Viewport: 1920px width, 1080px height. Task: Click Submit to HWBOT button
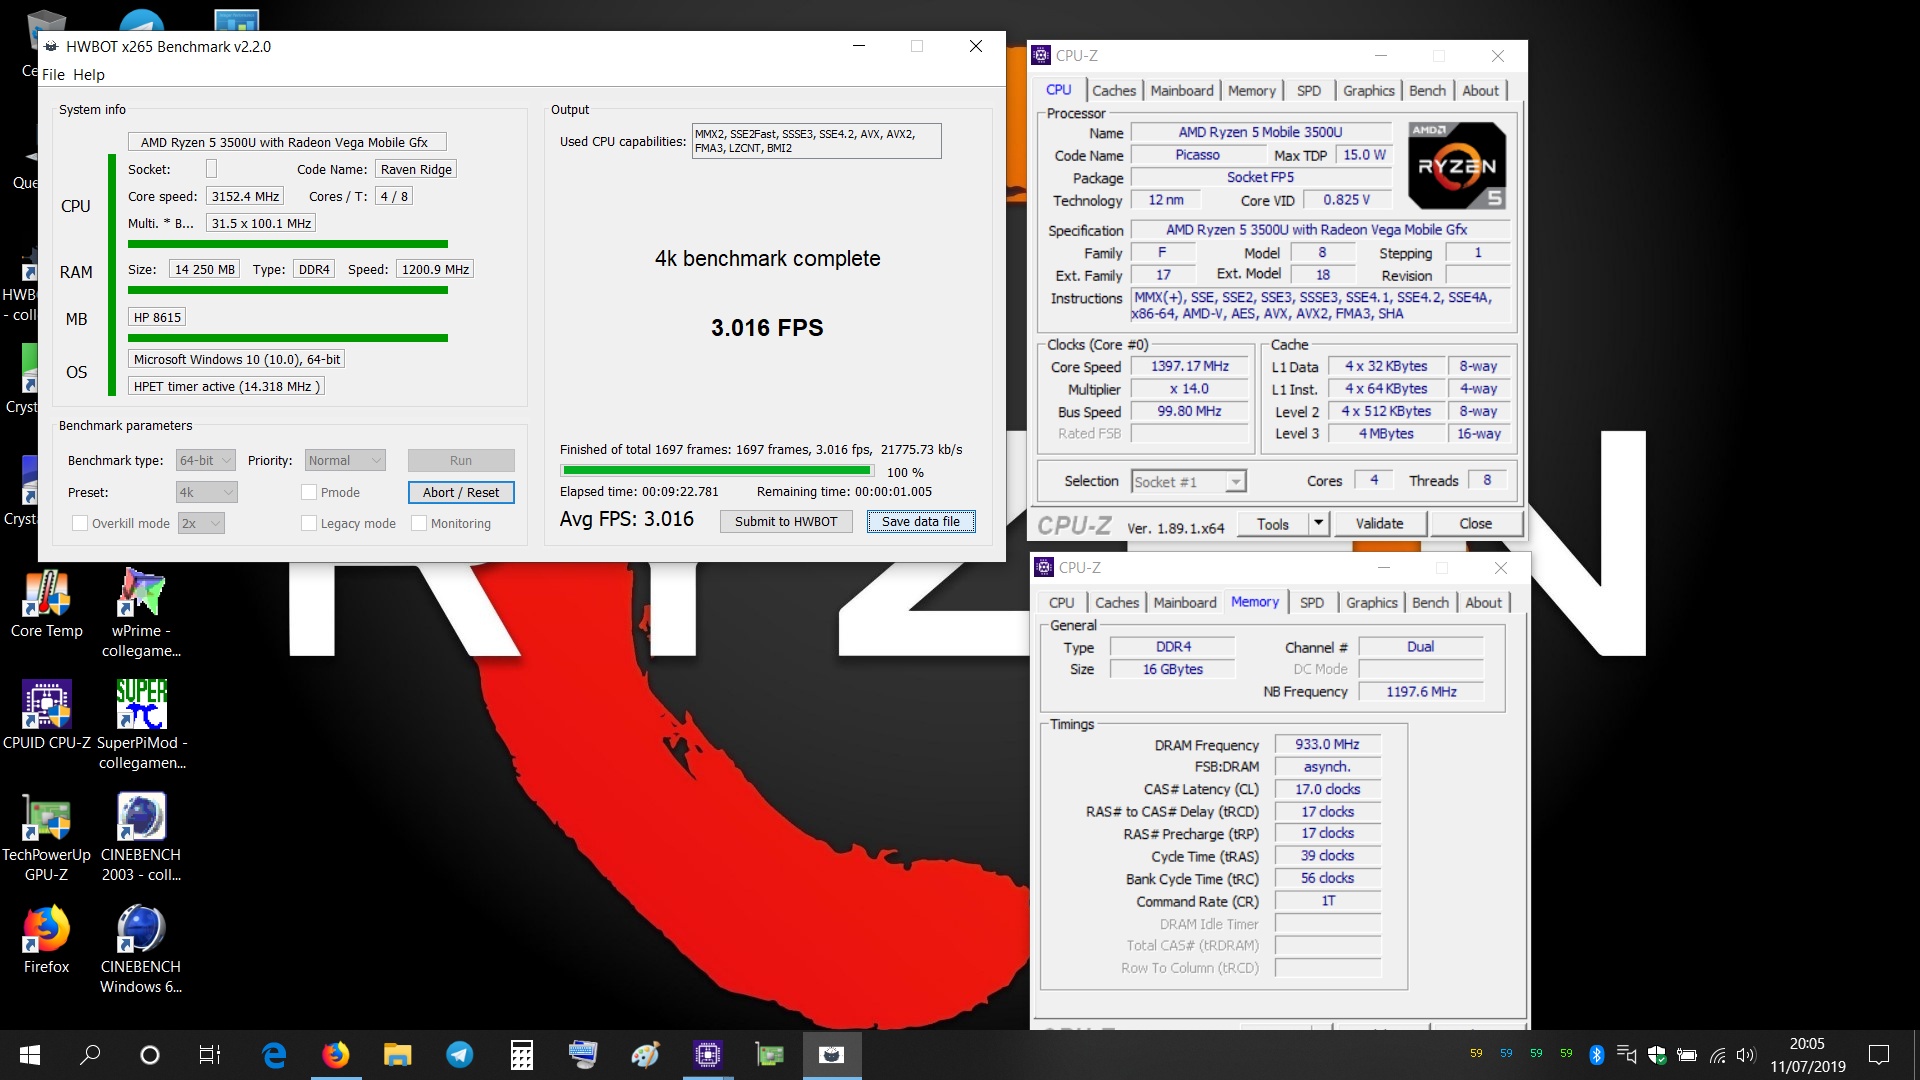click(x=786, y=521)
